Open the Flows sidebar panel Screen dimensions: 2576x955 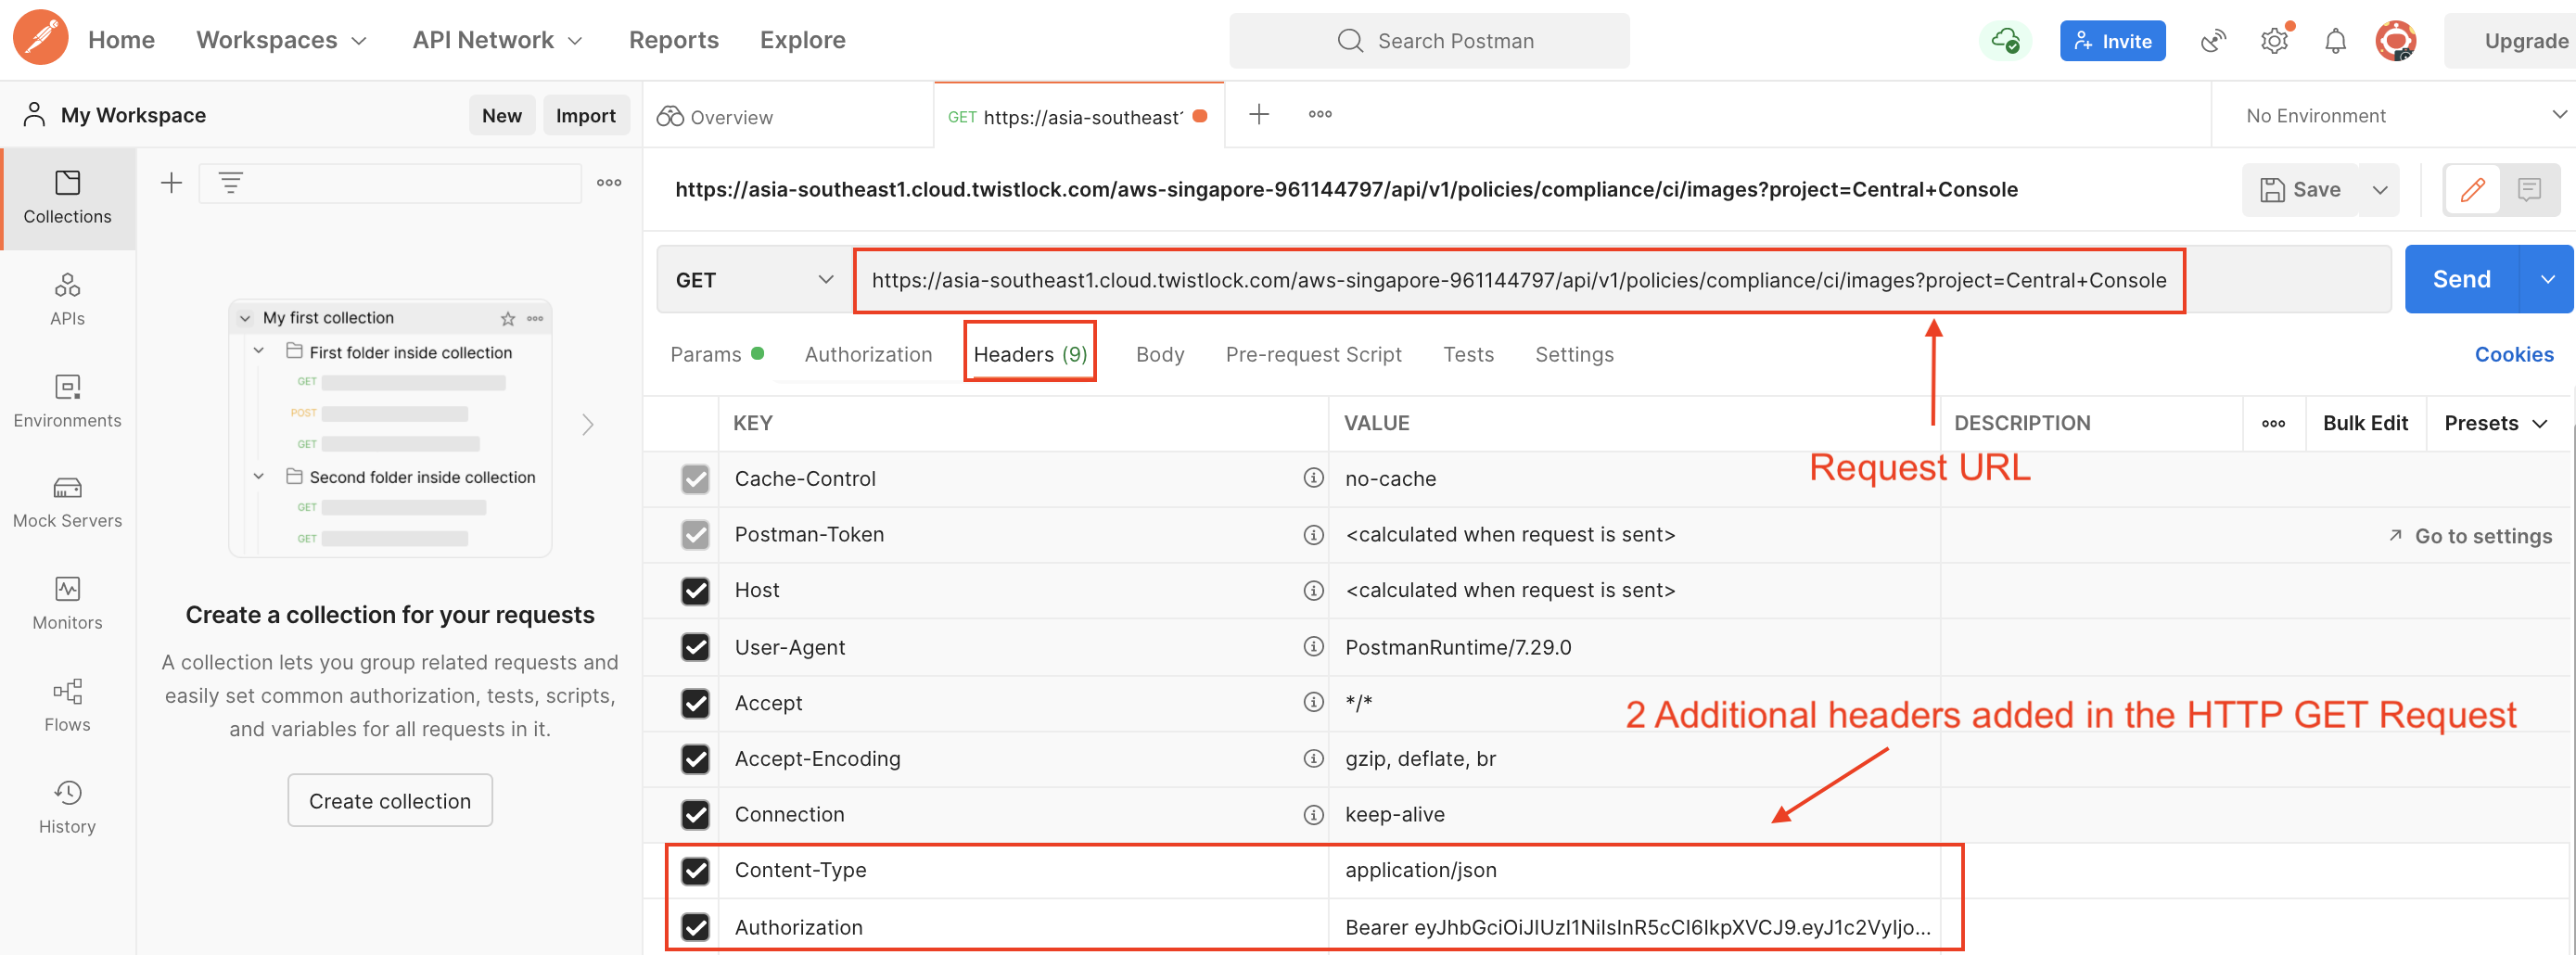tap(67, 705)
